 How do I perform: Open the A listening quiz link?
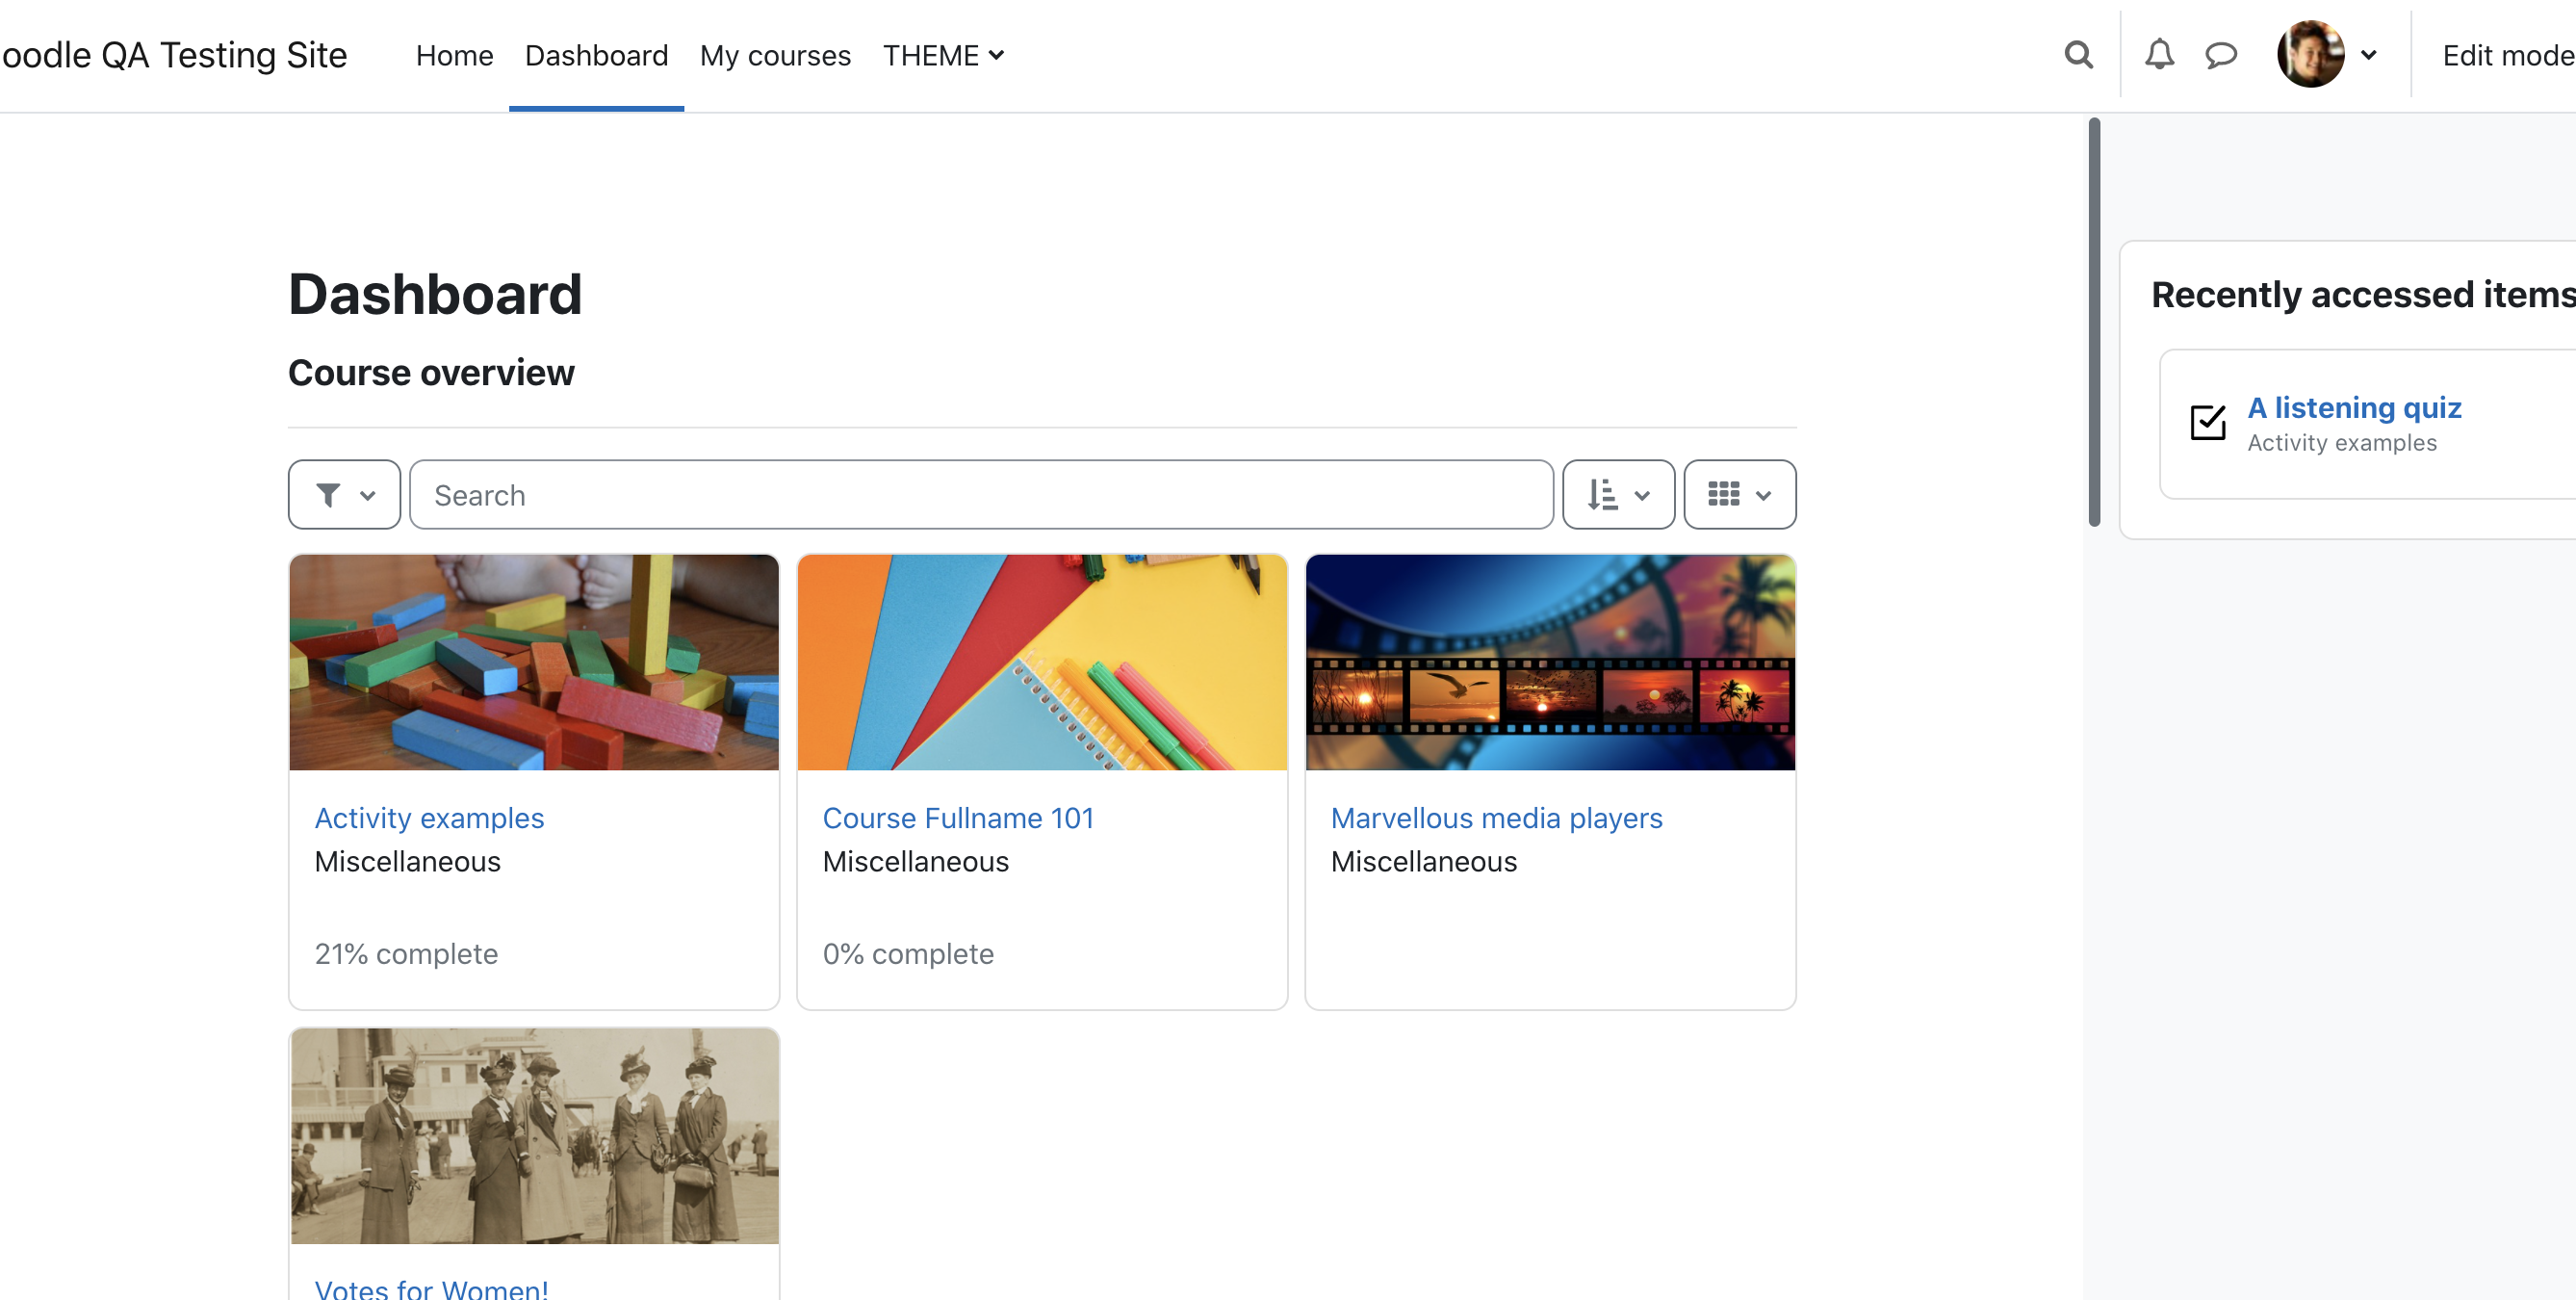(x=2354, y=407)
